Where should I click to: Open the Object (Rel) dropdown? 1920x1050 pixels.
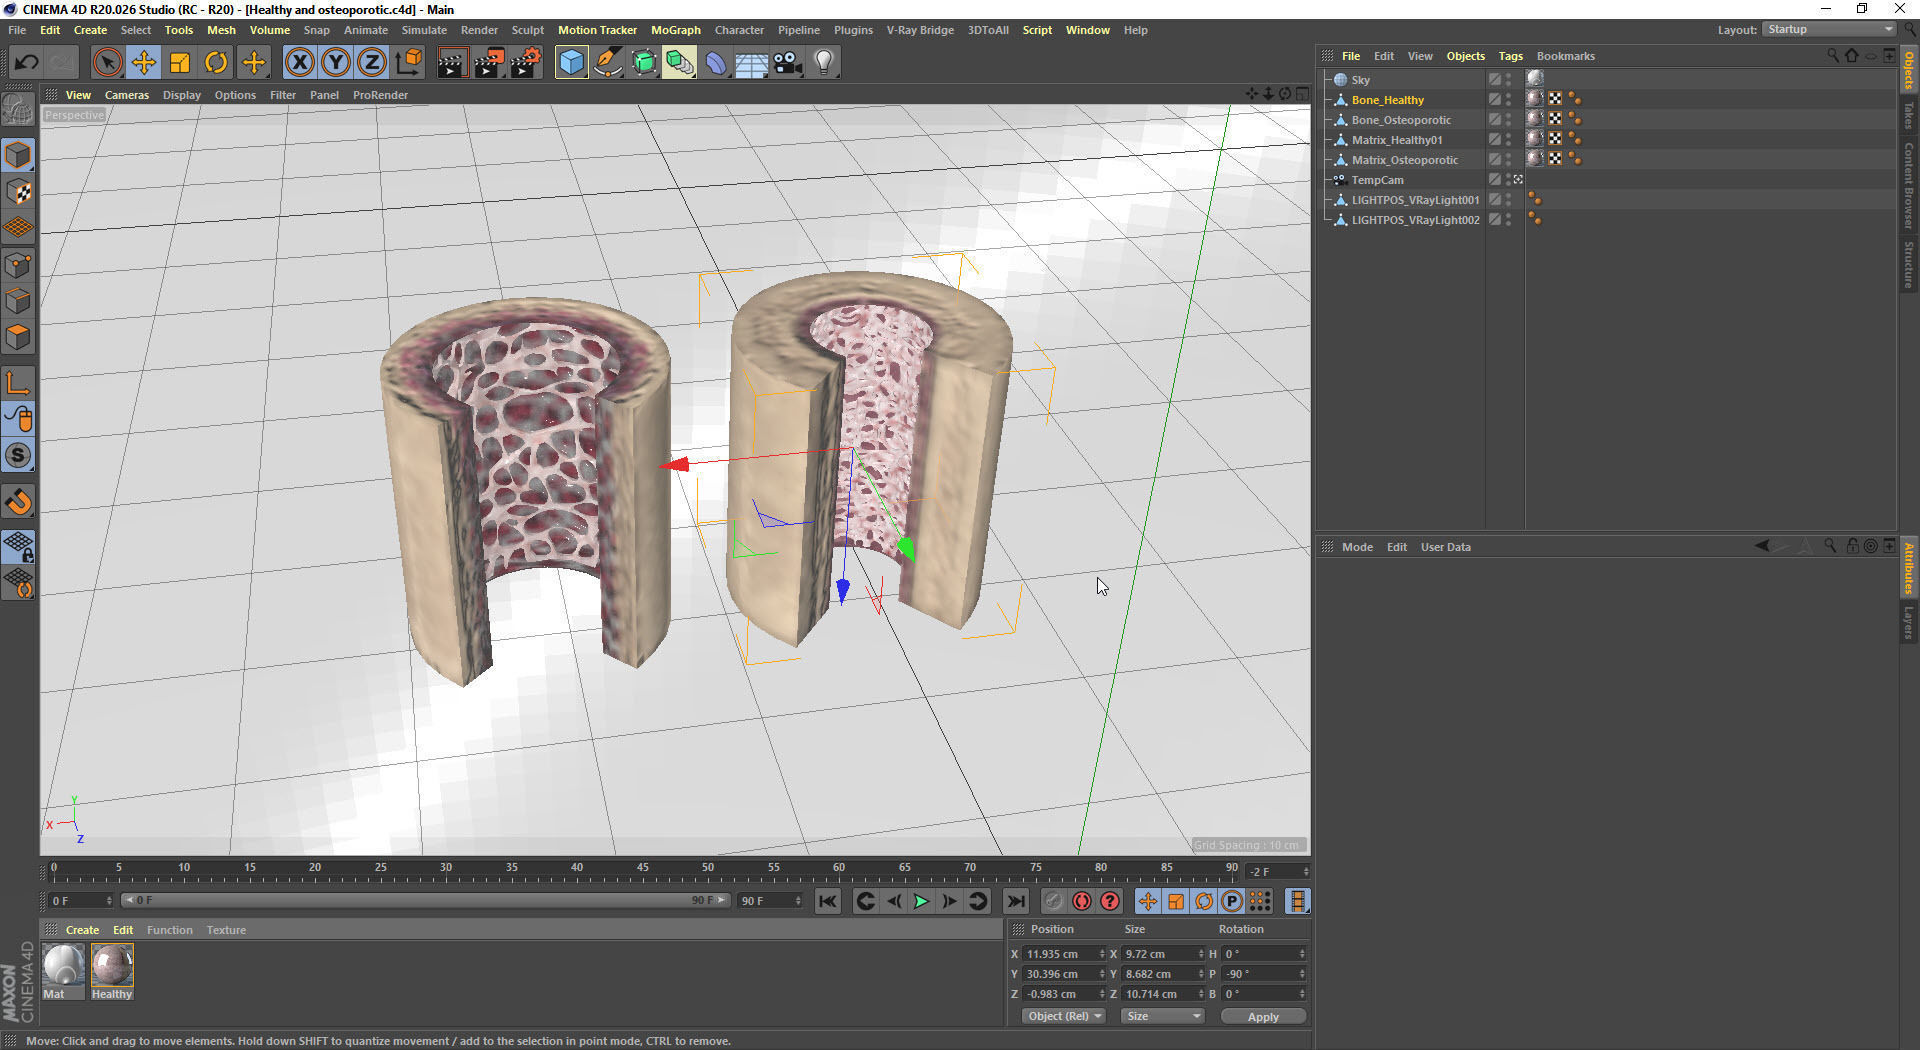pyautogui.click(x=1062, y=1015)
